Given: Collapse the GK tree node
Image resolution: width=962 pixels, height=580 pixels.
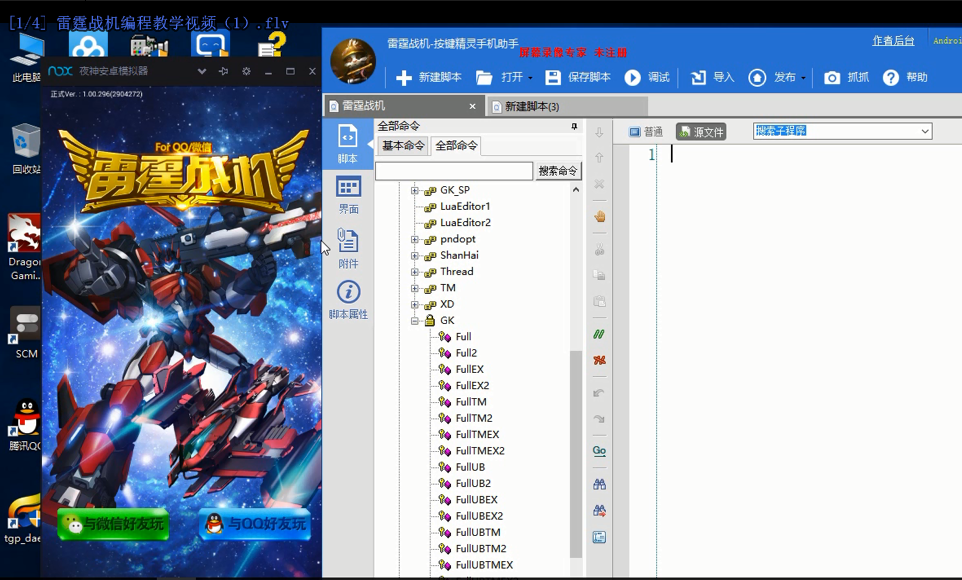Looking at the screenshot, I should point(415,321).
